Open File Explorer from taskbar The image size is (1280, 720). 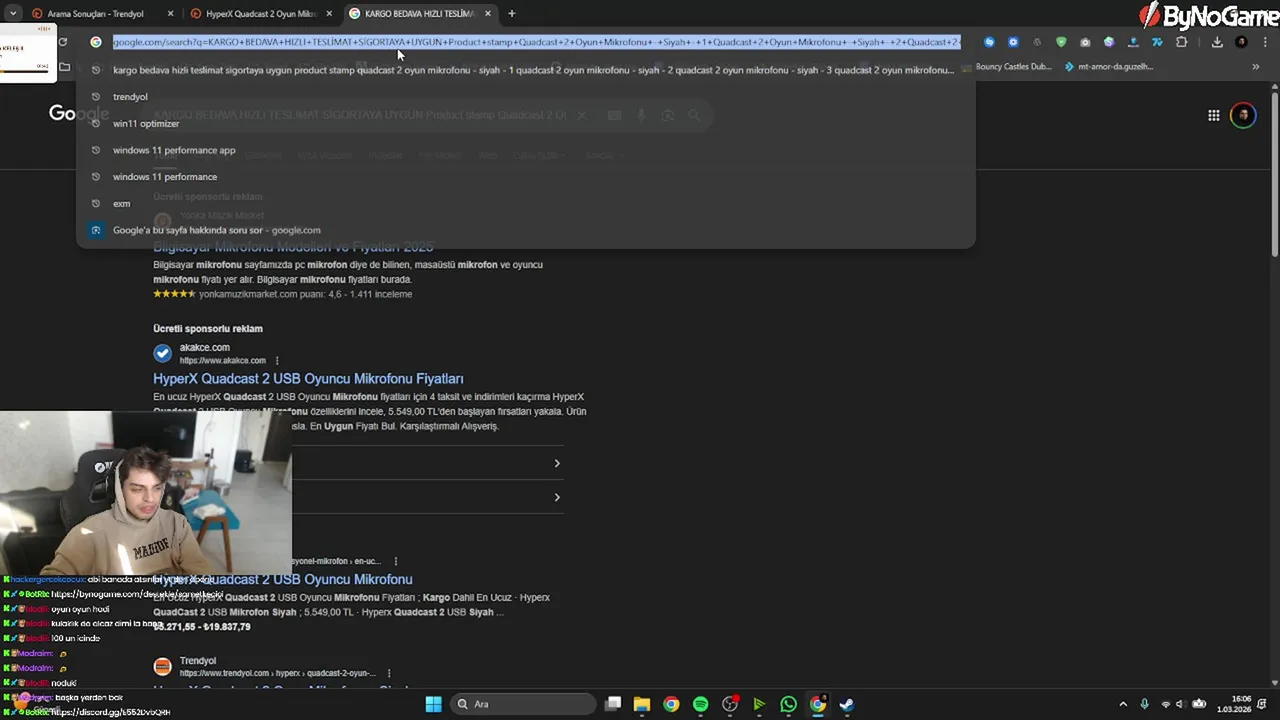(x=642, y=704)
